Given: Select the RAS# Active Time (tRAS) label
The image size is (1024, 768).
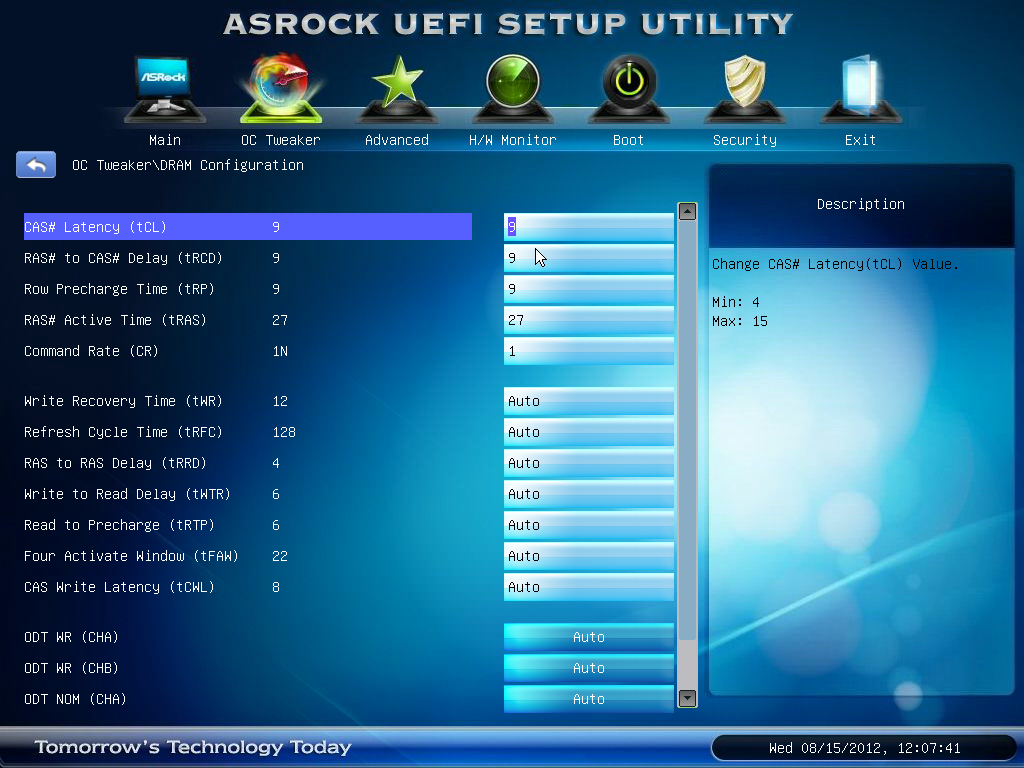Looking at the screenshot, I should (x=116, y=320).
